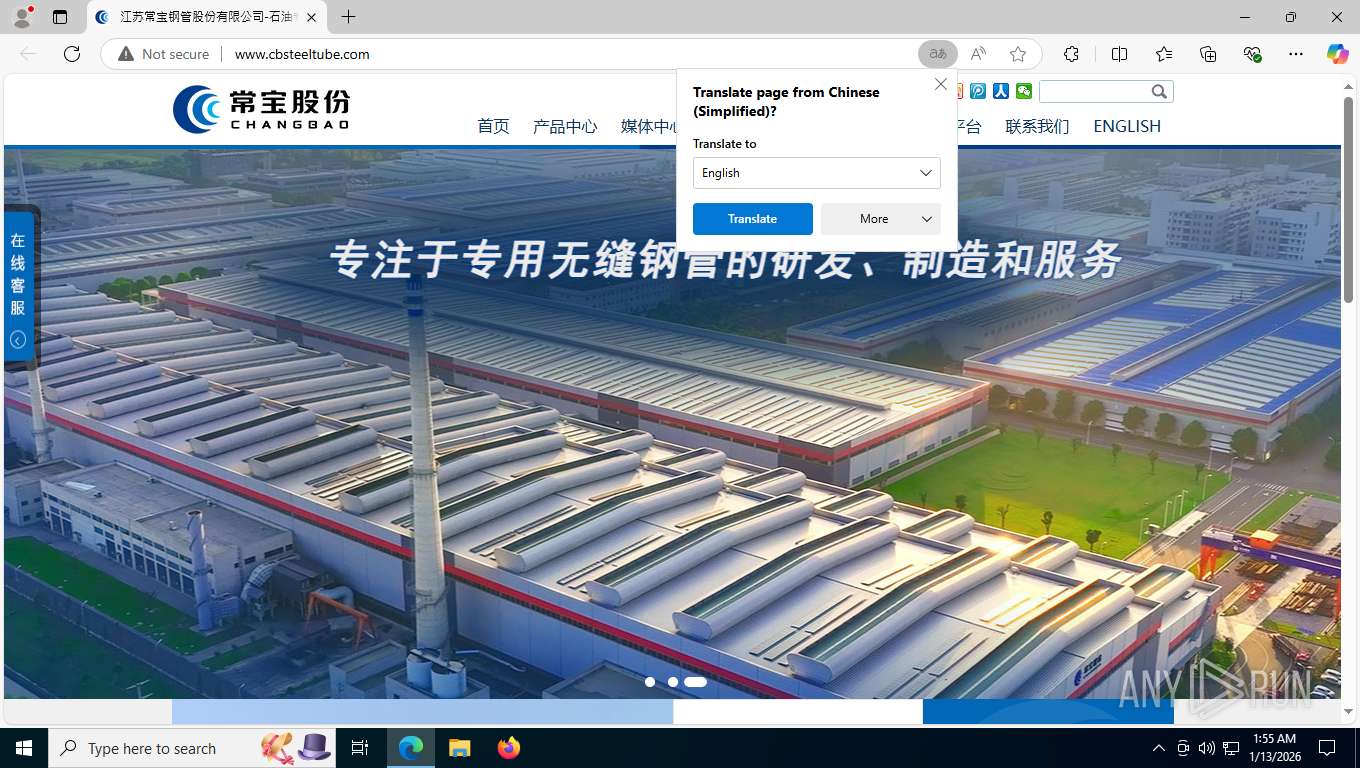This screenshot has height=768, width=1360.
Task: Open Browser essentials heart icon
Action: pyautogui.click(x=1252, y=54)
